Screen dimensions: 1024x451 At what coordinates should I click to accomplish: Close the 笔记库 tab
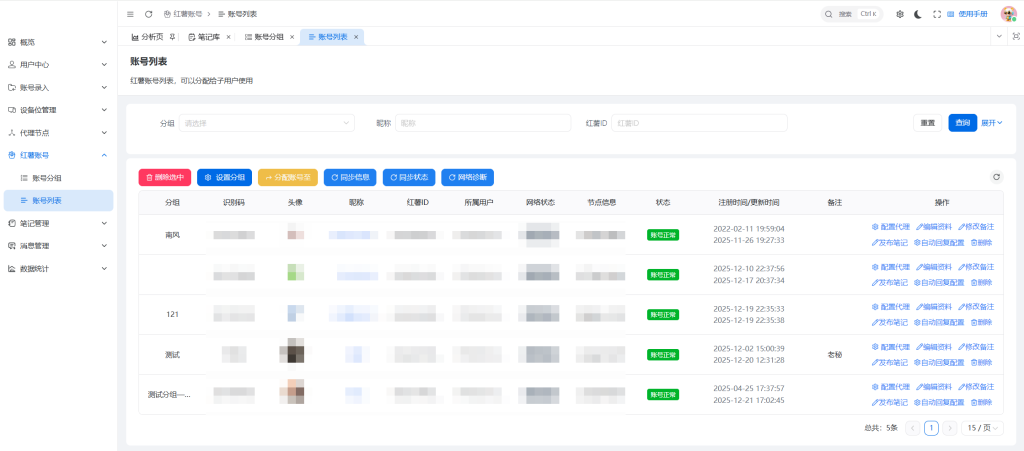229,37
